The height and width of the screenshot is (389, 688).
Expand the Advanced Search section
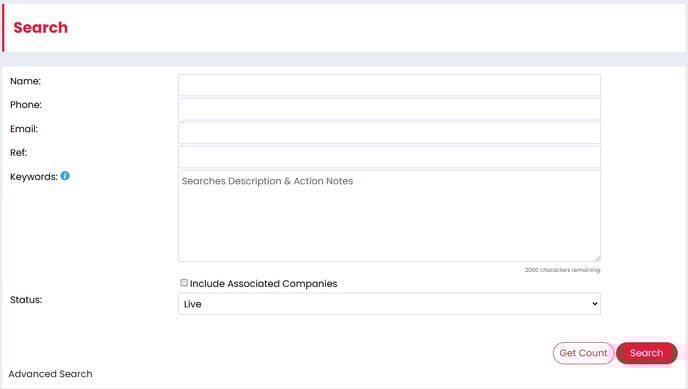(x=50, y=374)
